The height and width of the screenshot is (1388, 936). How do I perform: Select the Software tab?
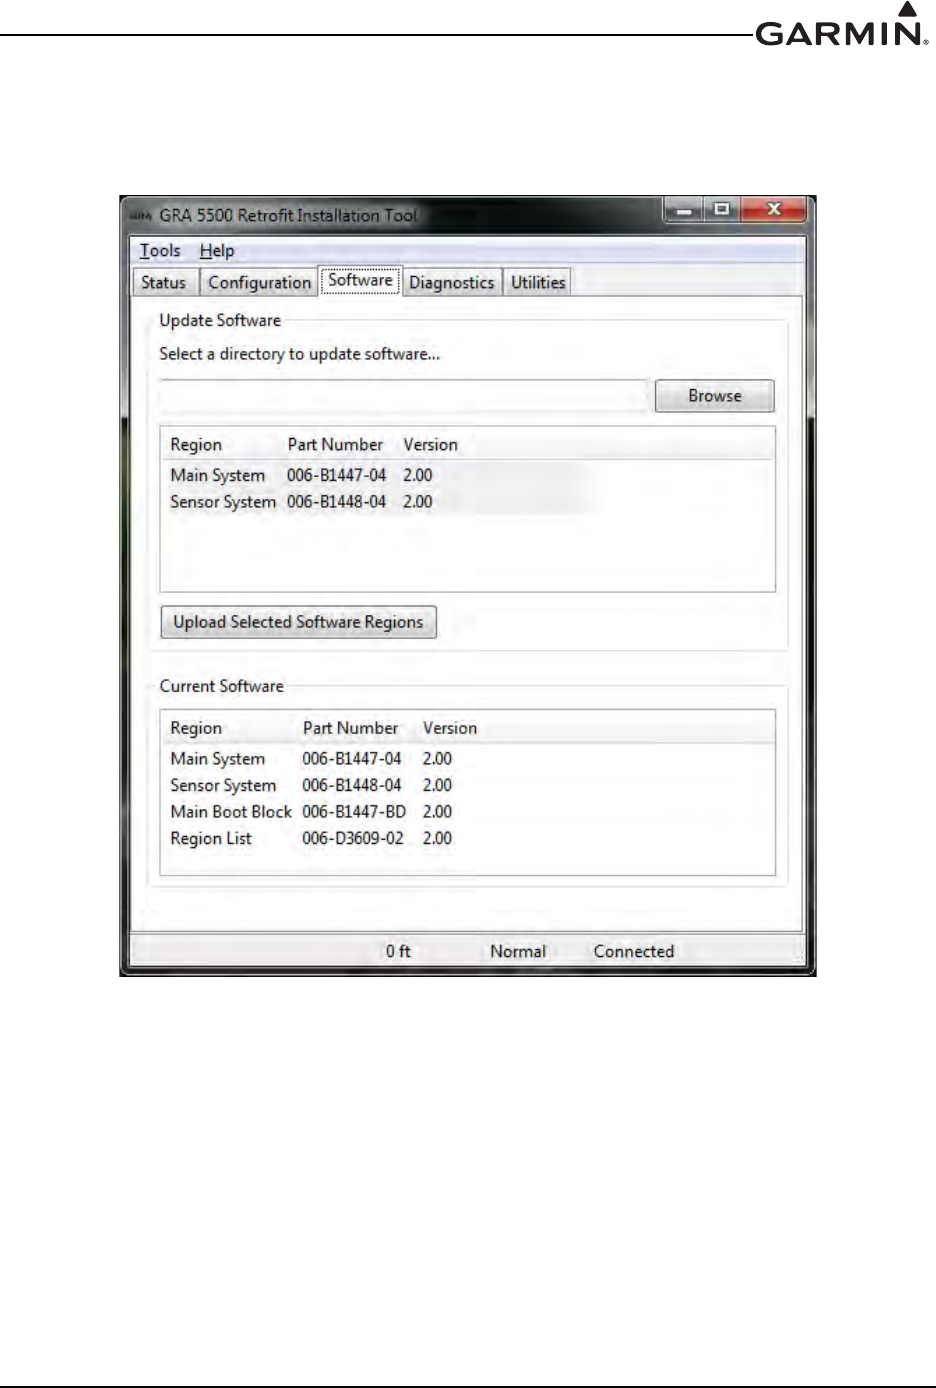click(x=360, y=281)
